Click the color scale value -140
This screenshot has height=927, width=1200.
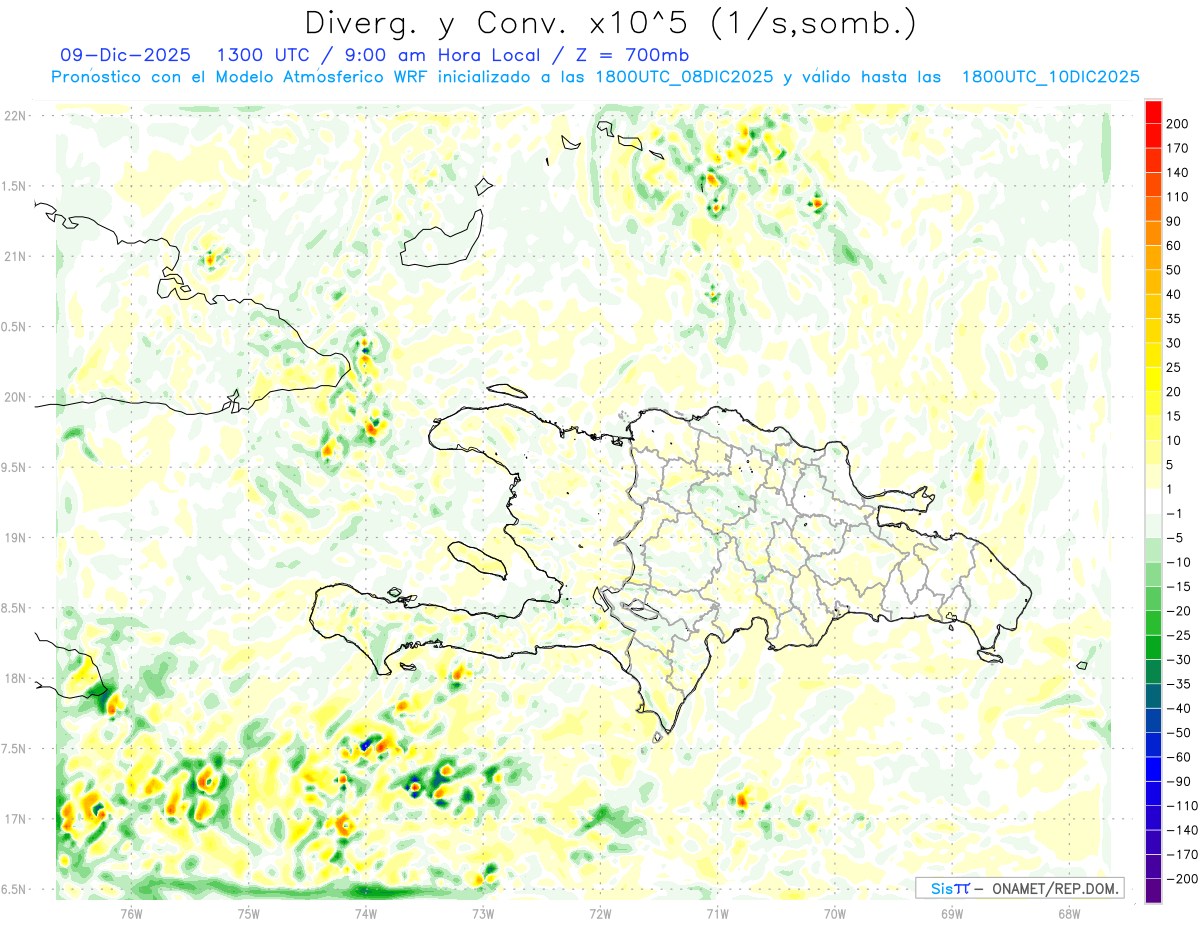coord(1184,830)
